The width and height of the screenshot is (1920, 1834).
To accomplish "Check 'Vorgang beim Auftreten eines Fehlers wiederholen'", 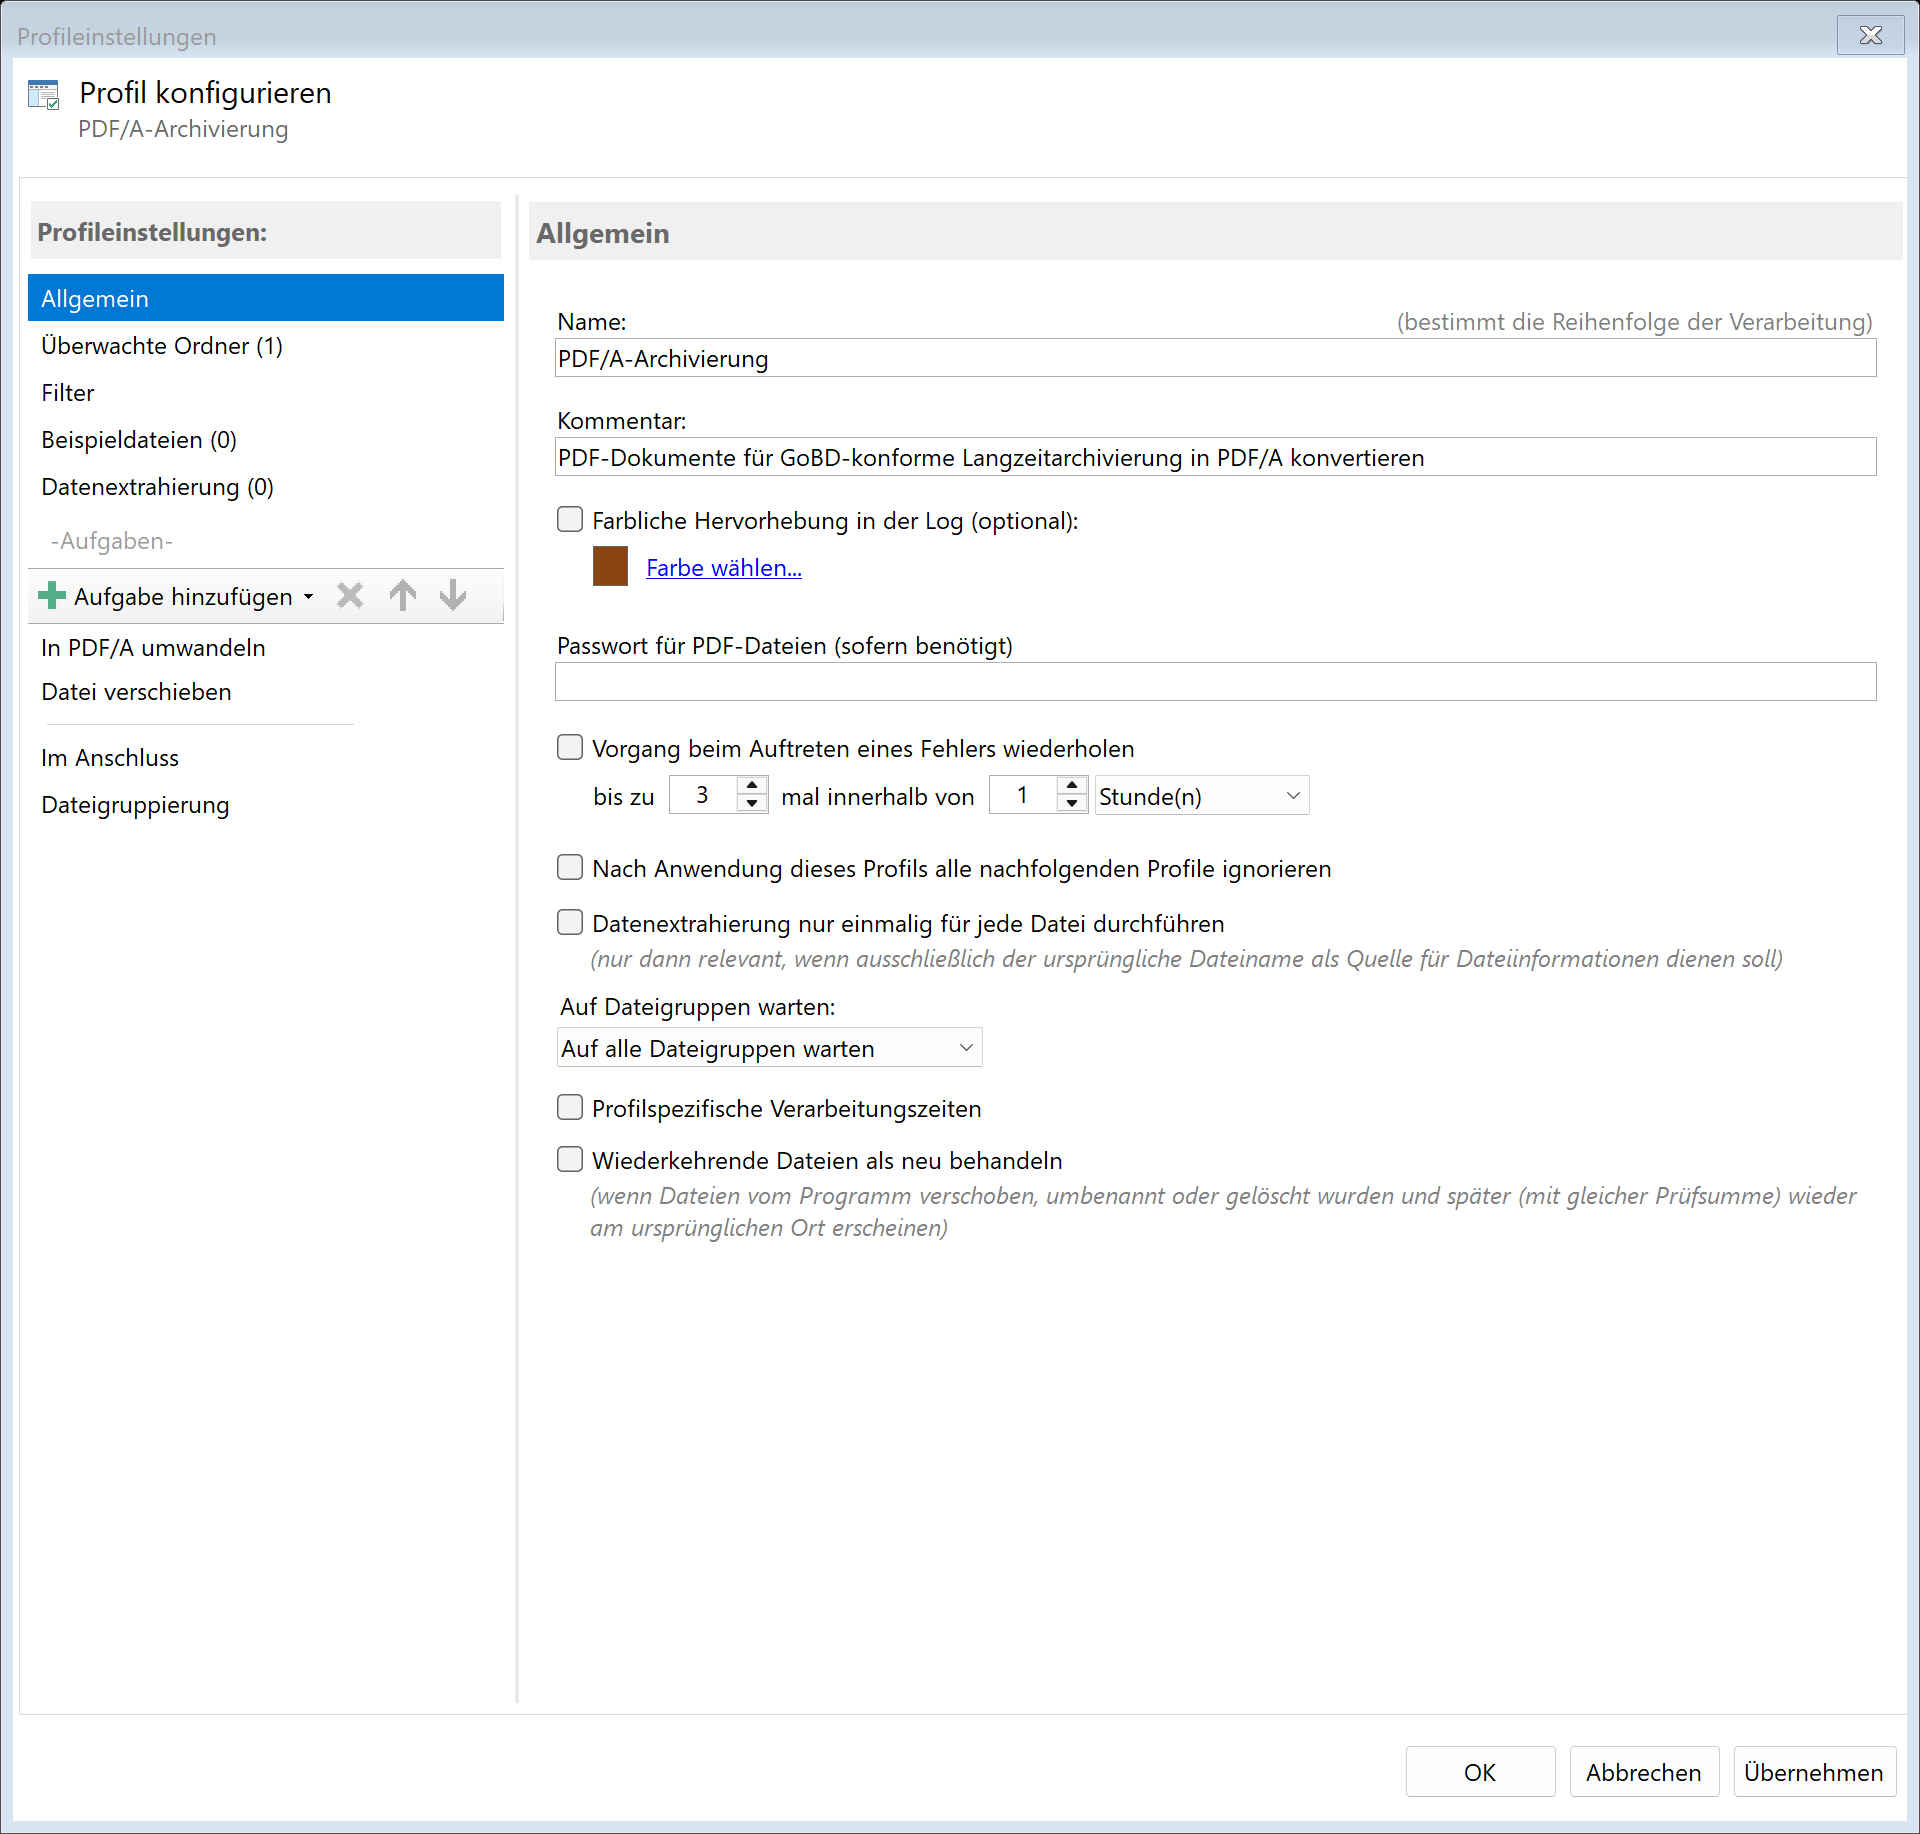I will tap(570, 747).
